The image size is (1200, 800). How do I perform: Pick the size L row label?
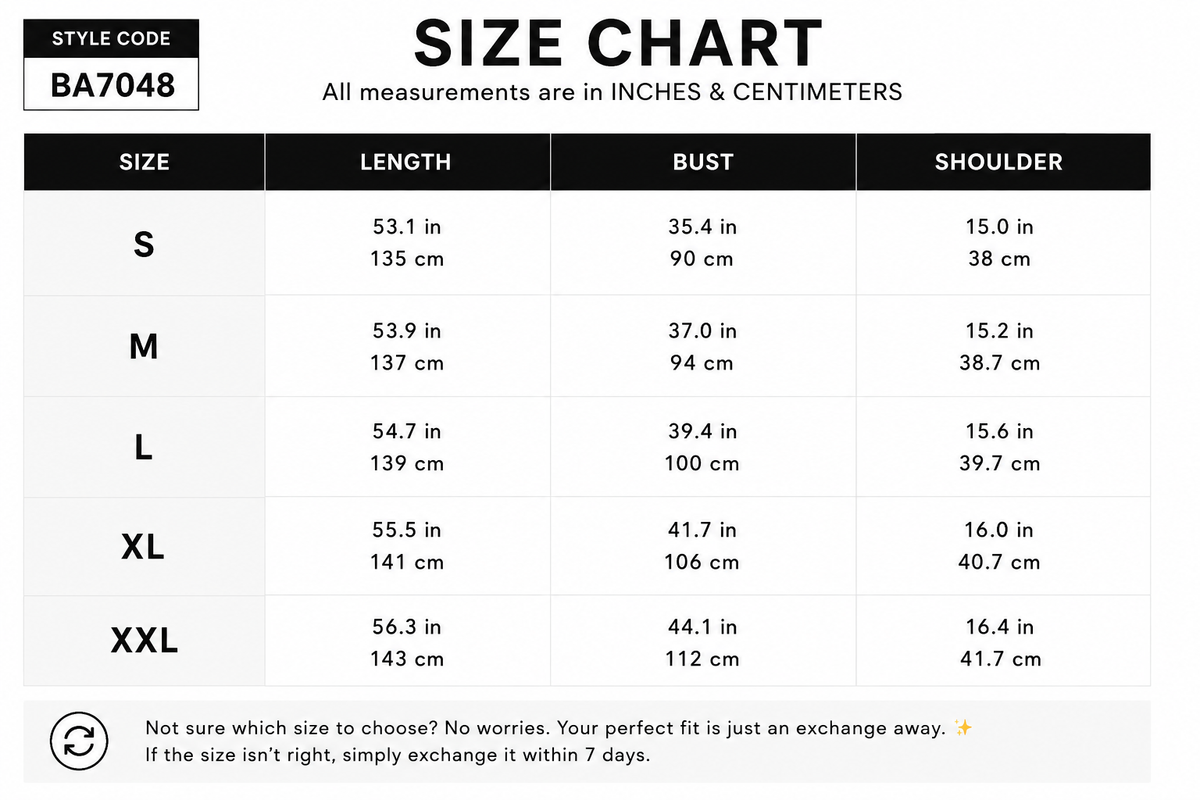144,447
